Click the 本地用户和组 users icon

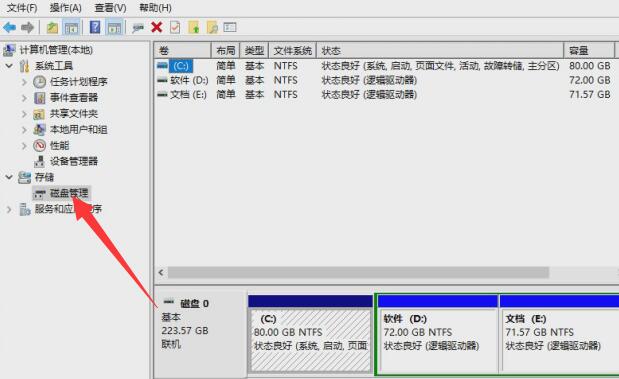39,129
